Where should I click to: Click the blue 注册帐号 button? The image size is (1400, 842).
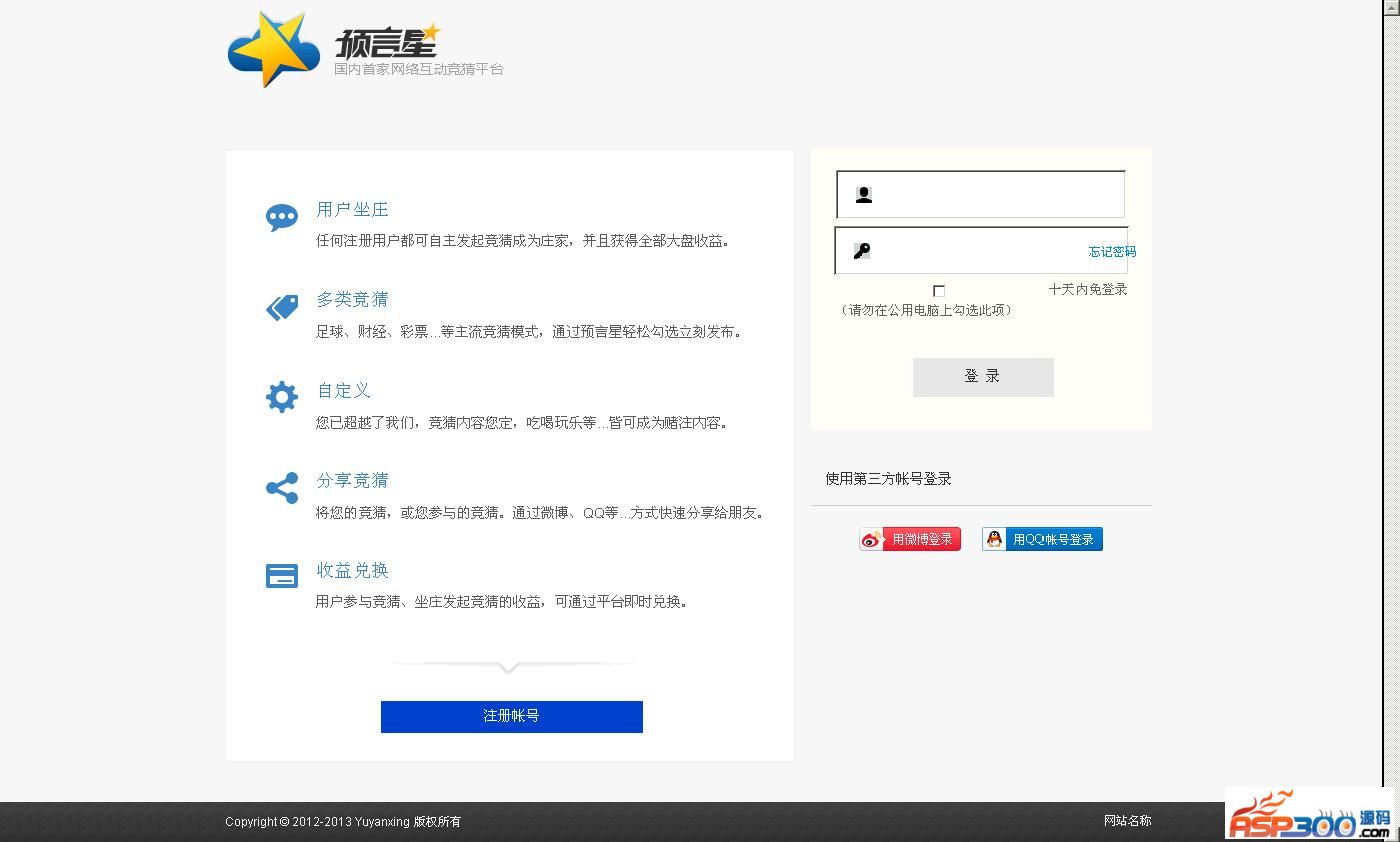point(512,716)
